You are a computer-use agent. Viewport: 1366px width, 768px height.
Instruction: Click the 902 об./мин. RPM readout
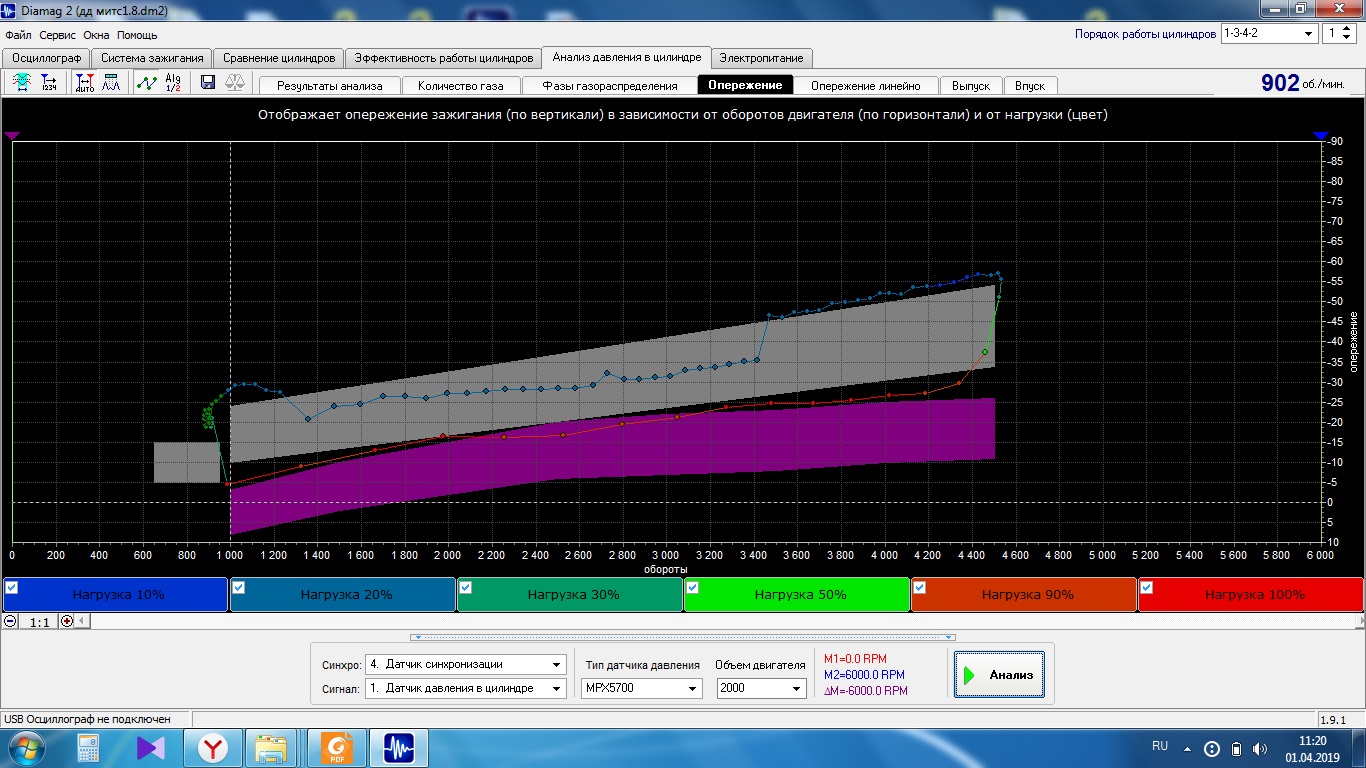(x=1304, y=84)
